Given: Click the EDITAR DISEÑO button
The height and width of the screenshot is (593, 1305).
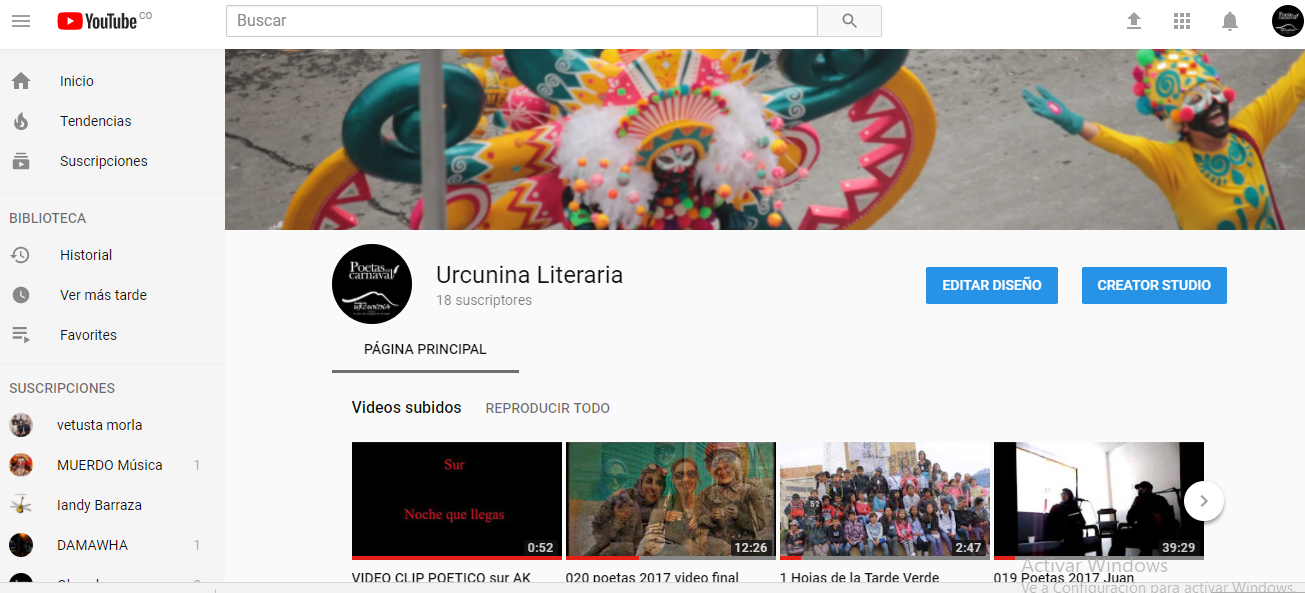Looking at the screenshot, I should point(992,285).
